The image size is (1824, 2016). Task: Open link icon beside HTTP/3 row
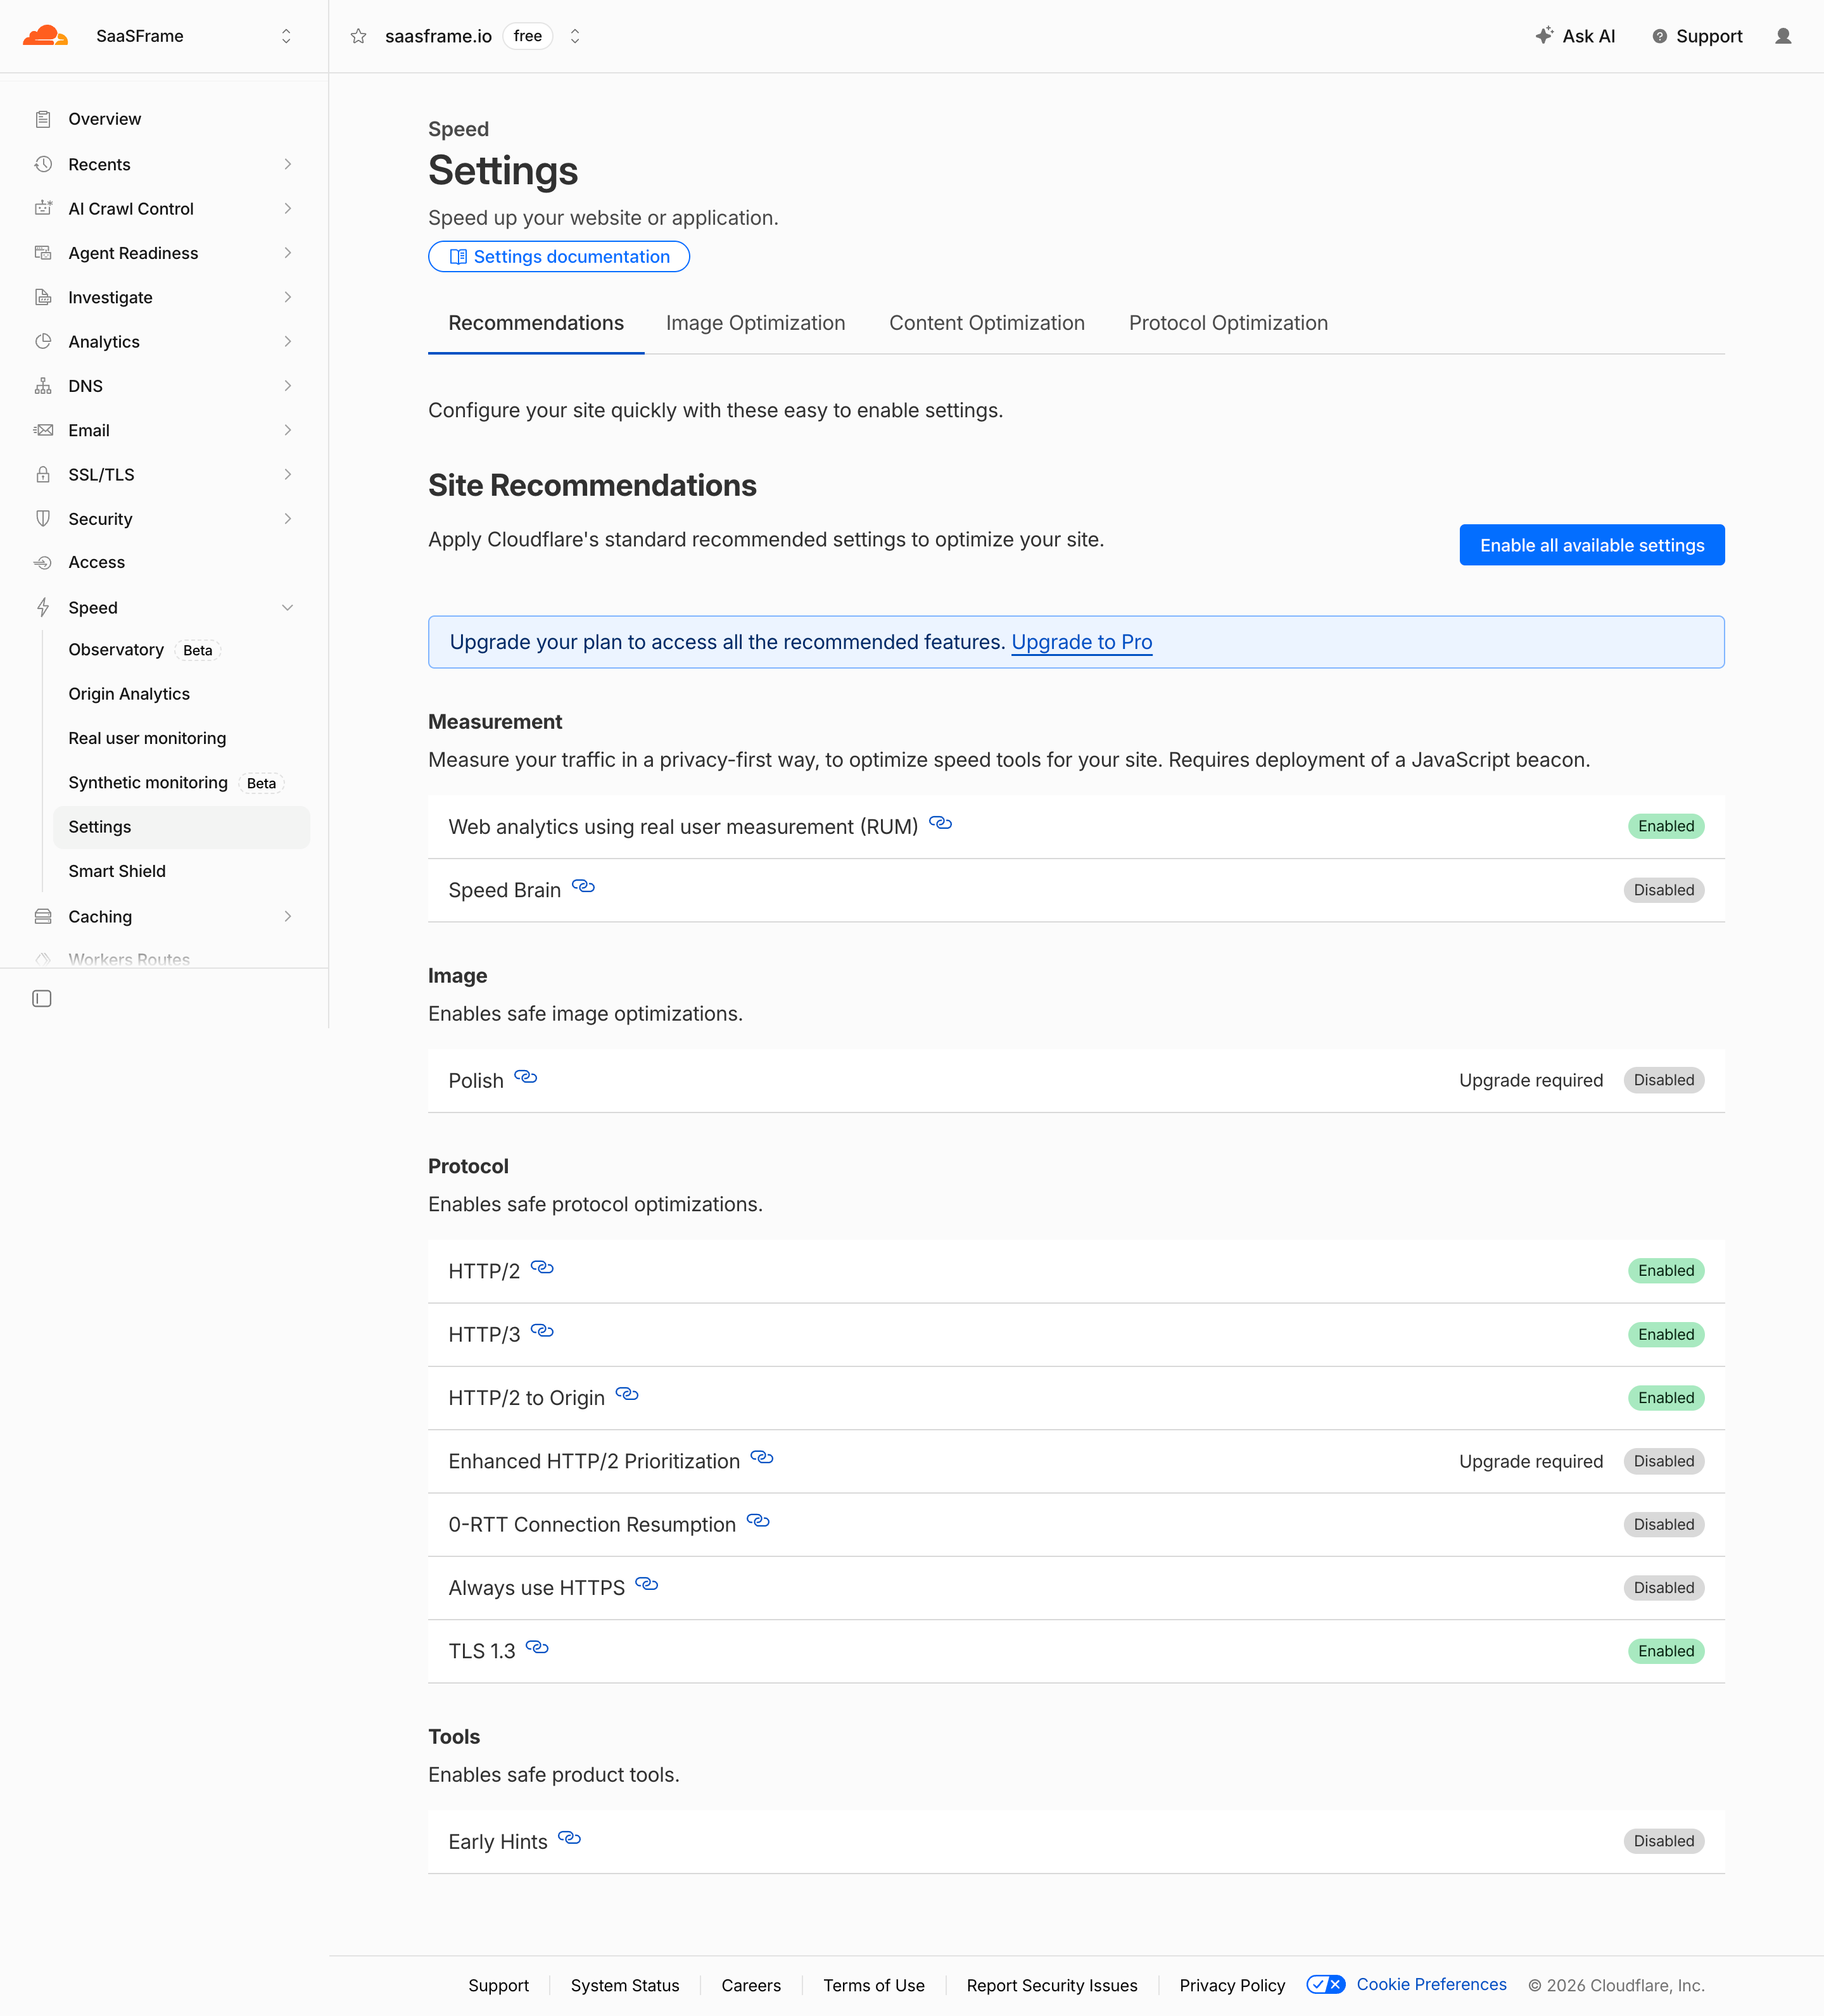[x=542, y=1331]
